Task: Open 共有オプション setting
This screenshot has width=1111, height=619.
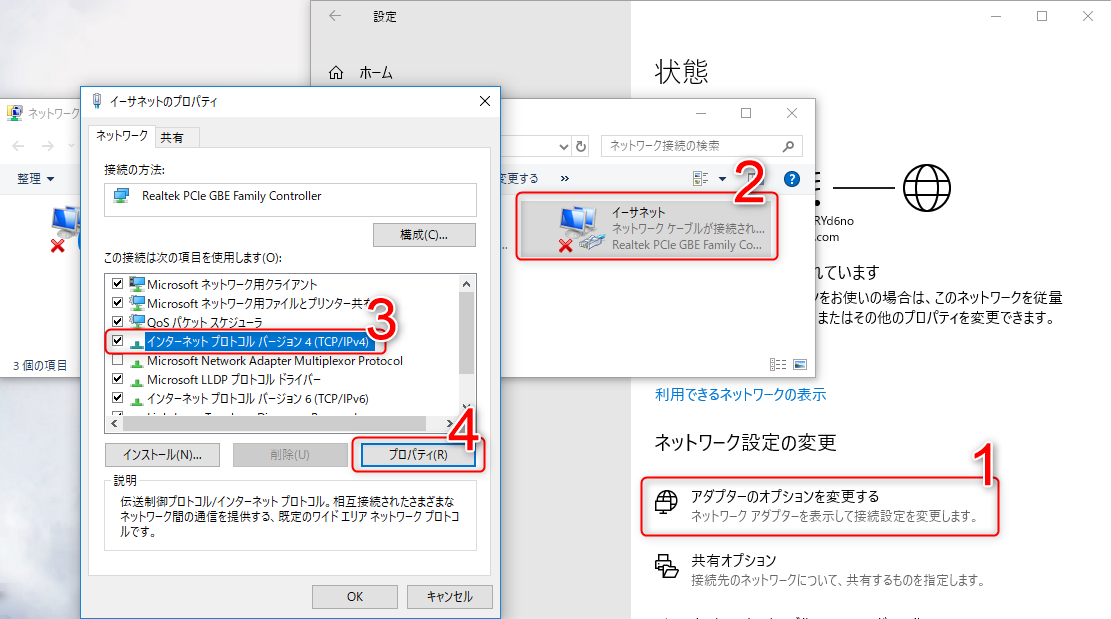Action: pyautogui.click(x=820, y=569)
